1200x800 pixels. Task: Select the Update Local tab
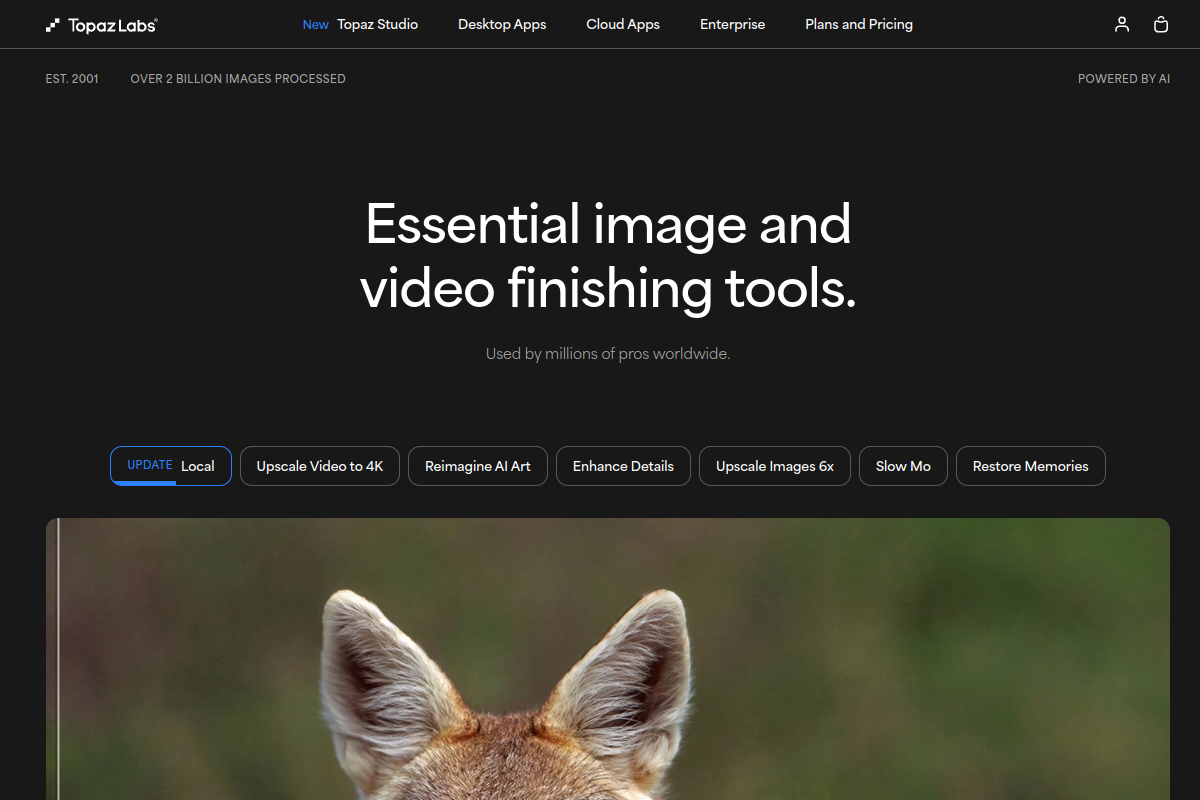[171, 466]
